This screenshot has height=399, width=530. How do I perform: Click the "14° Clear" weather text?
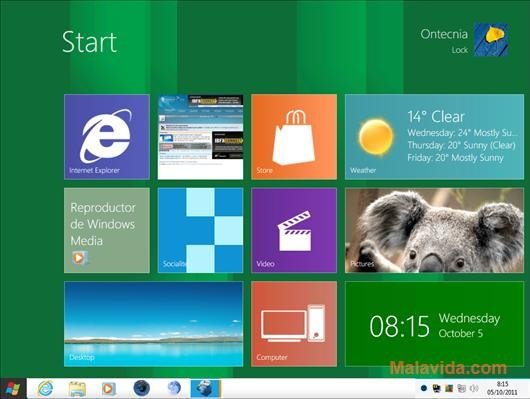coord(436,117)
